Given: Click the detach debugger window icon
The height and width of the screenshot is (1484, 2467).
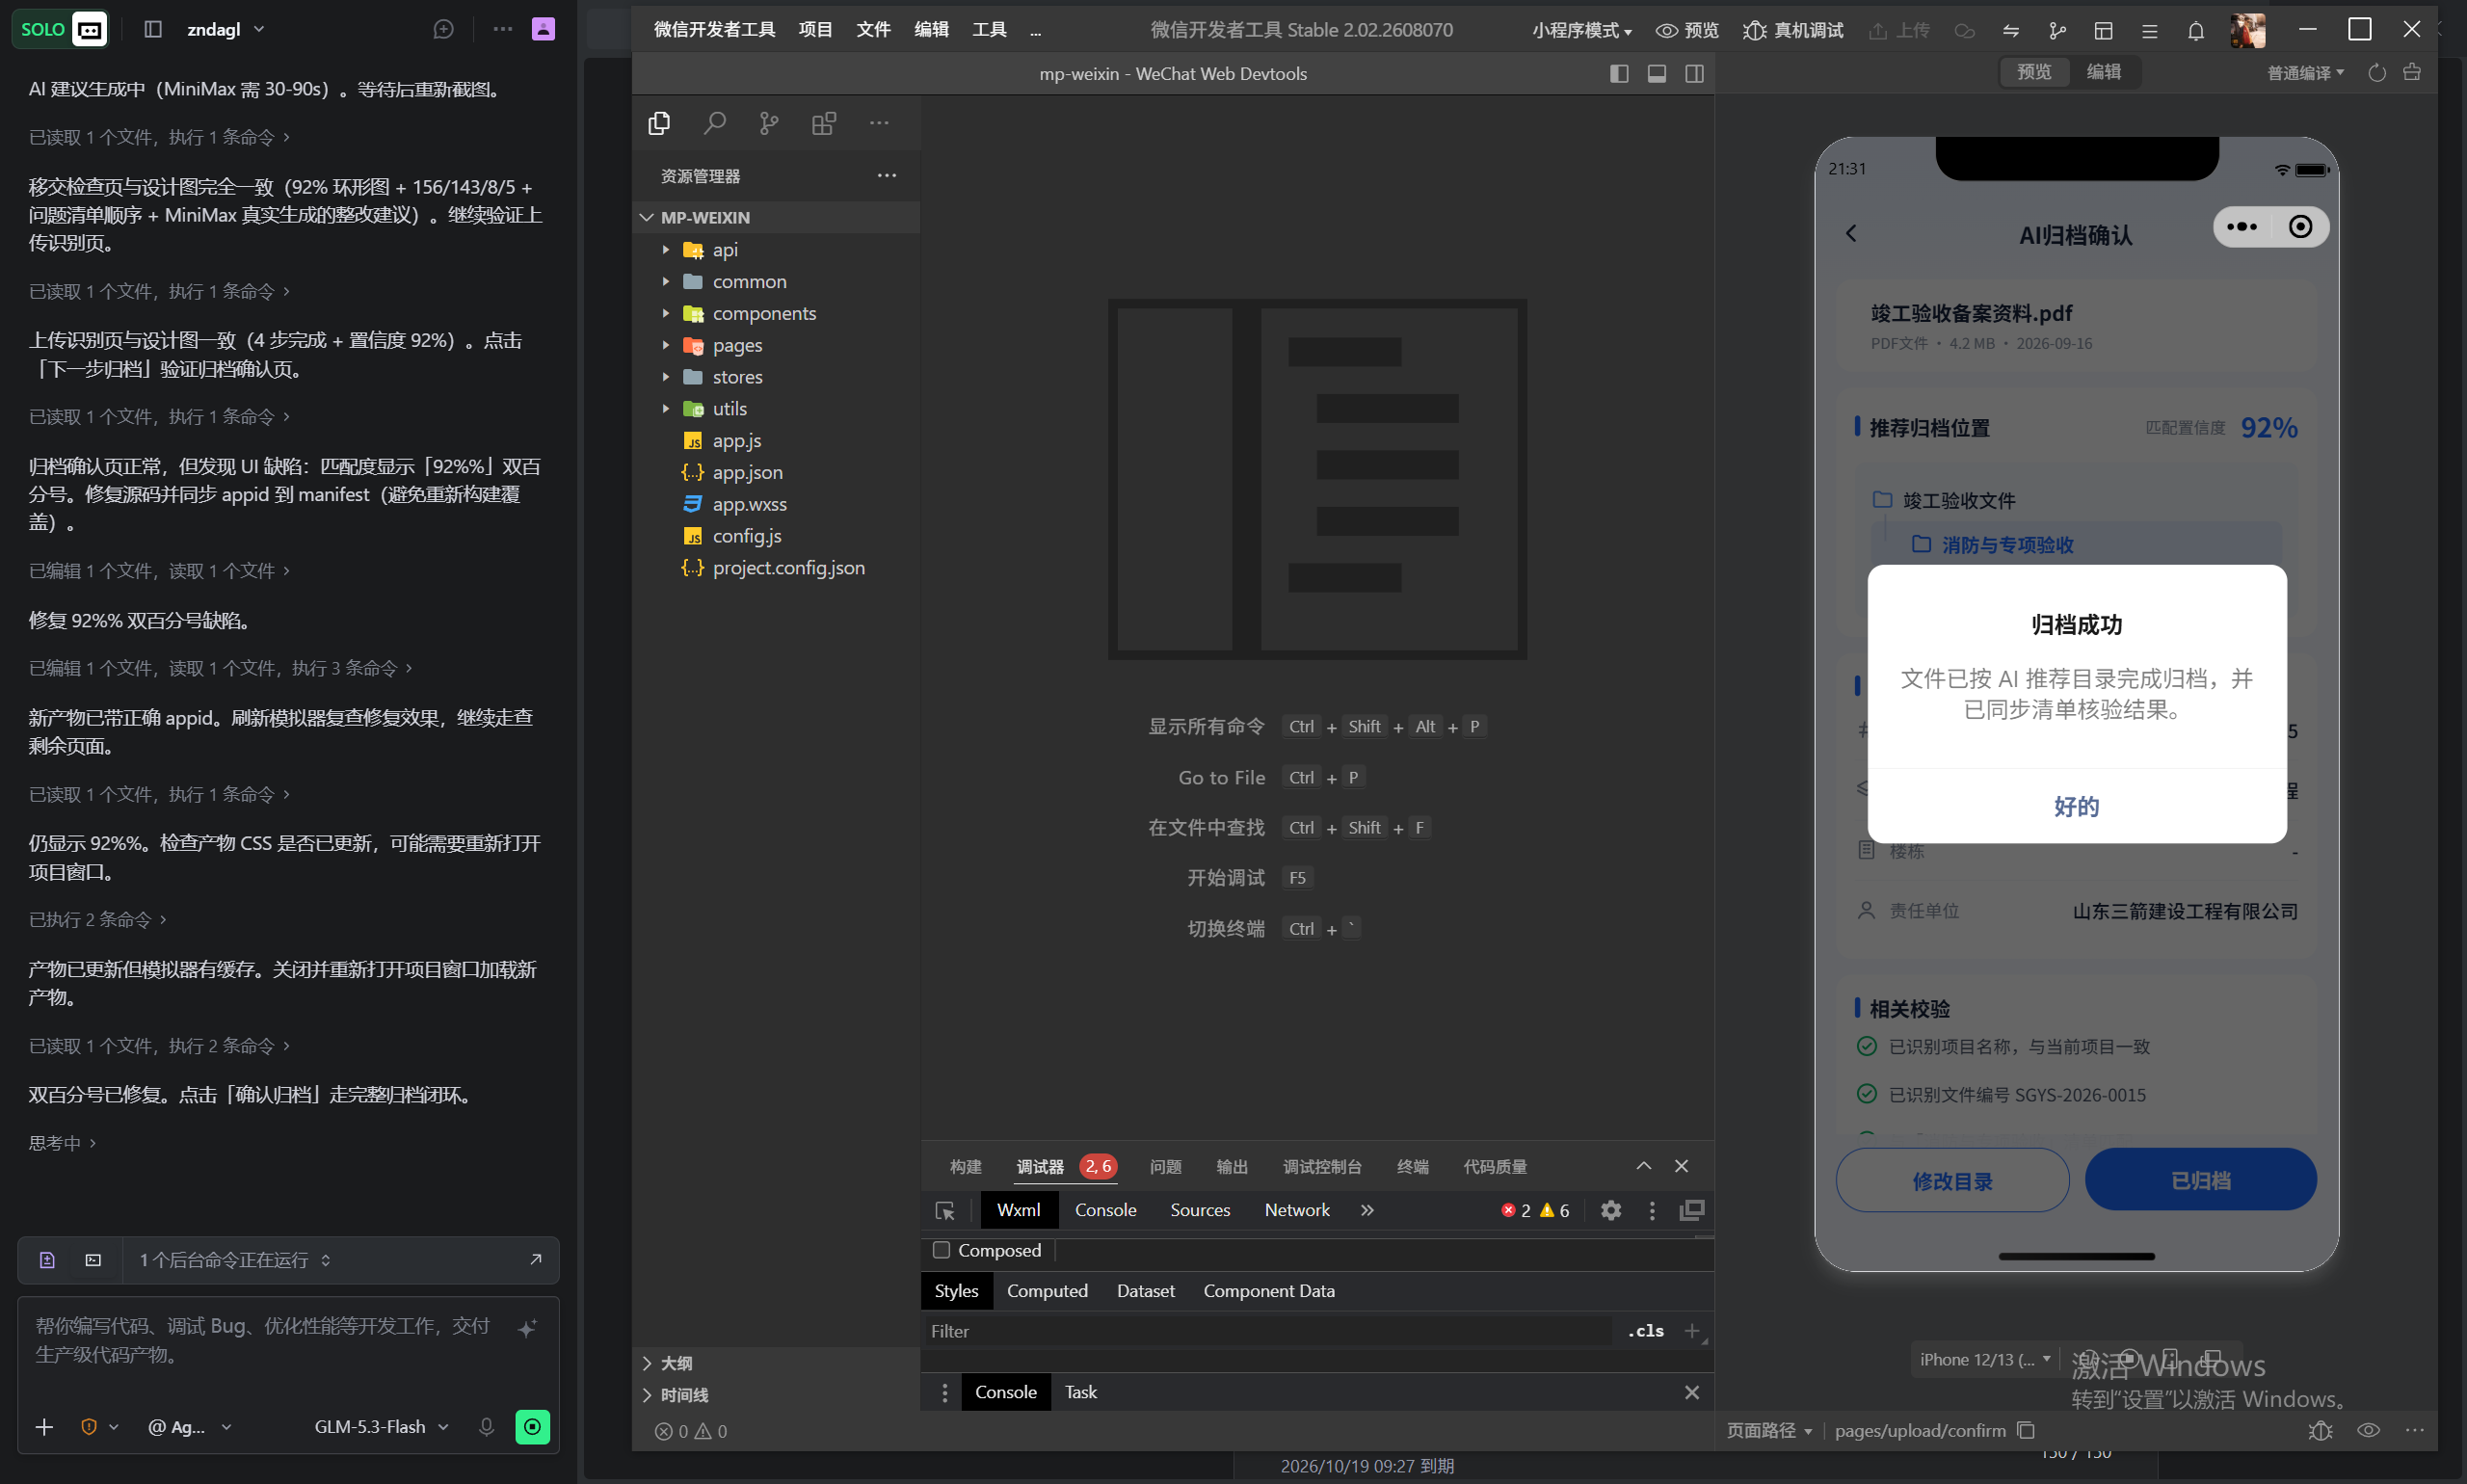Looking at the screenshot, I should [x=1692, y=1211].
